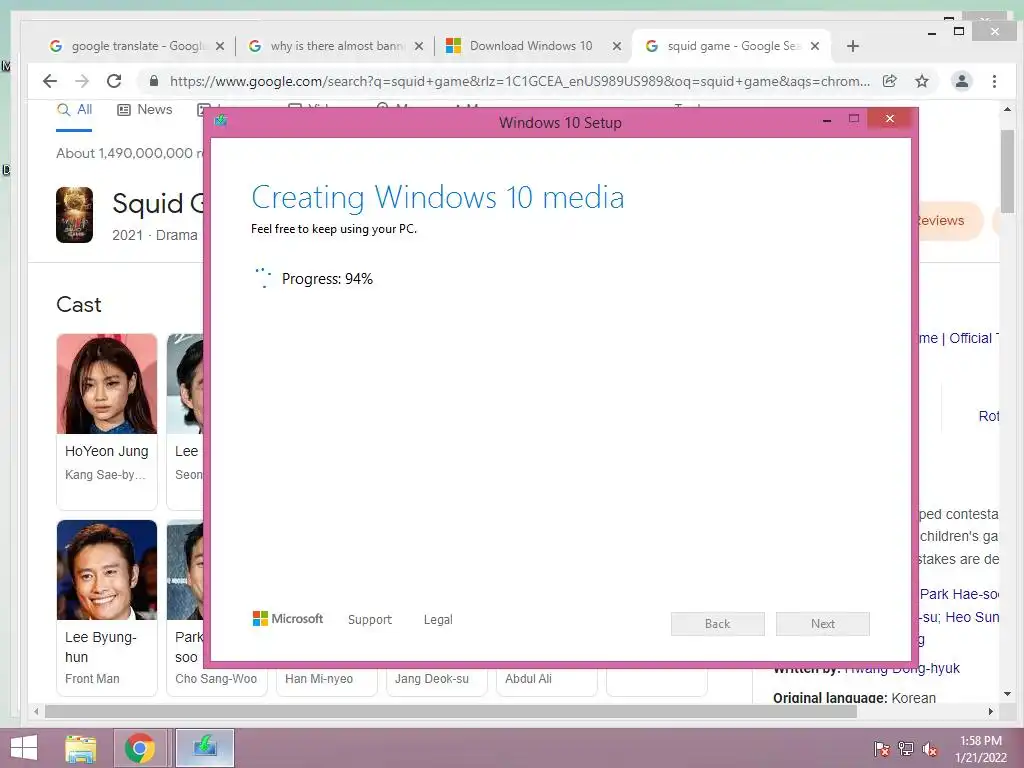Open Action Center flag tray icon

click(x=881, y=749)
